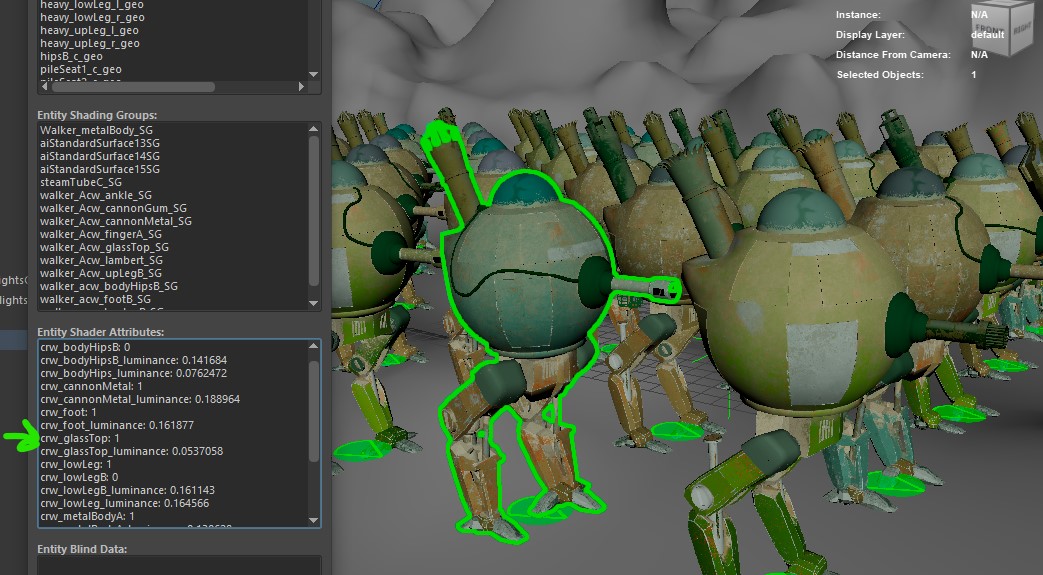Select crw_lowLeg: 1 attribute row
Image resolution: width=1043 pixels, height=575 pixels.
76,464
